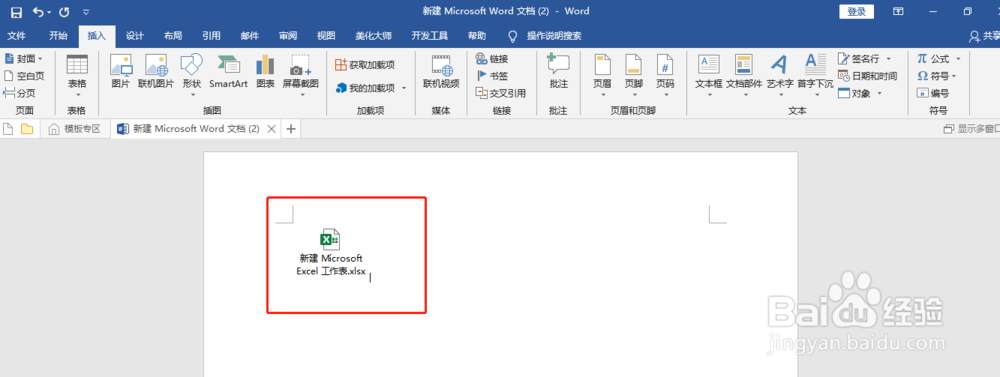The height and width of the screenshot is (377, 1000).
Task: Select the embedded Excel worksheet icon
Action: tap(330, 239)
